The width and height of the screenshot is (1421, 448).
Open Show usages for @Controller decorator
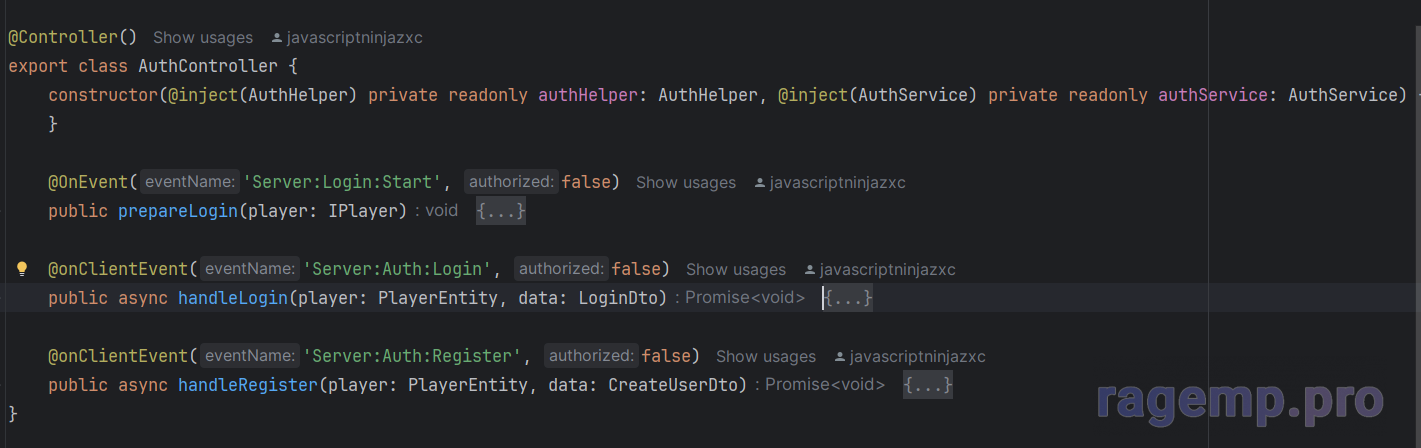[x=203, y=38]
